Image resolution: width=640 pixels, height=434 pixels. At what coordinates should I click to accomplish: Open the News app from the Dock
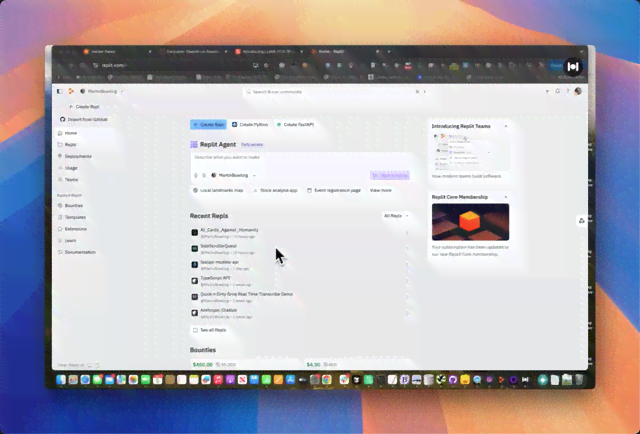coord(242,380)
